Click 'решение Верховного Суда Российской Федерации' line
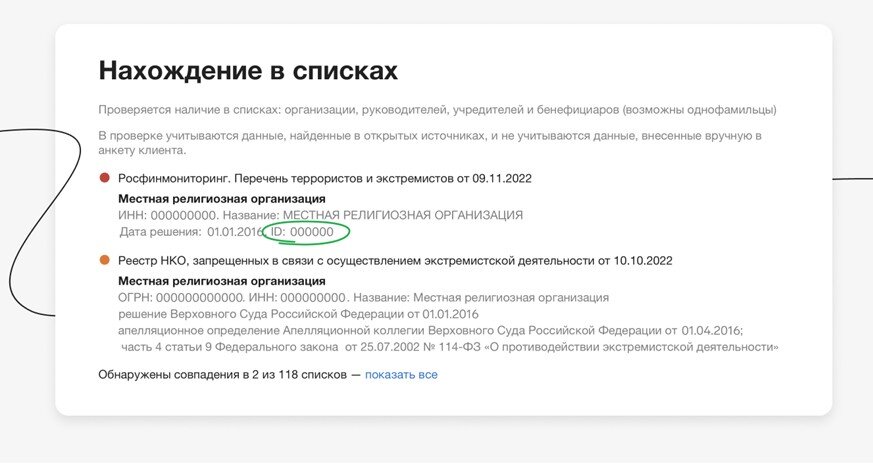The image size is (873, 464). [x=298, y=314]
